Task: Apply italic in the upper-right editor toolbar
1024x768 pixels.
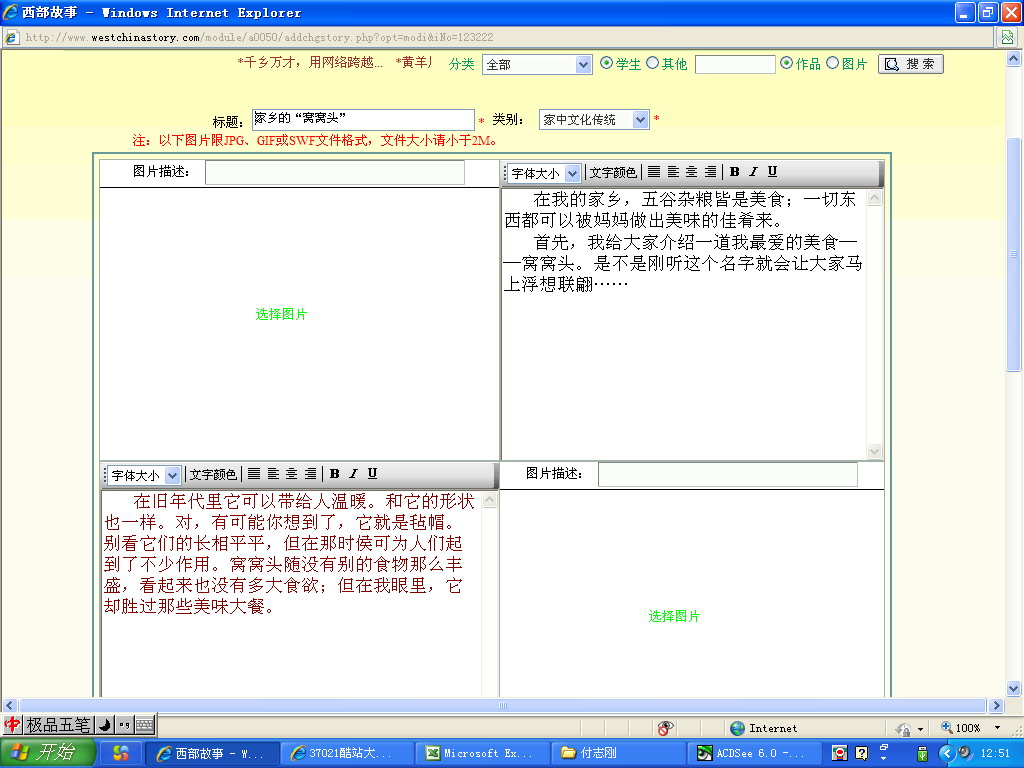Action: coord(753,172)
